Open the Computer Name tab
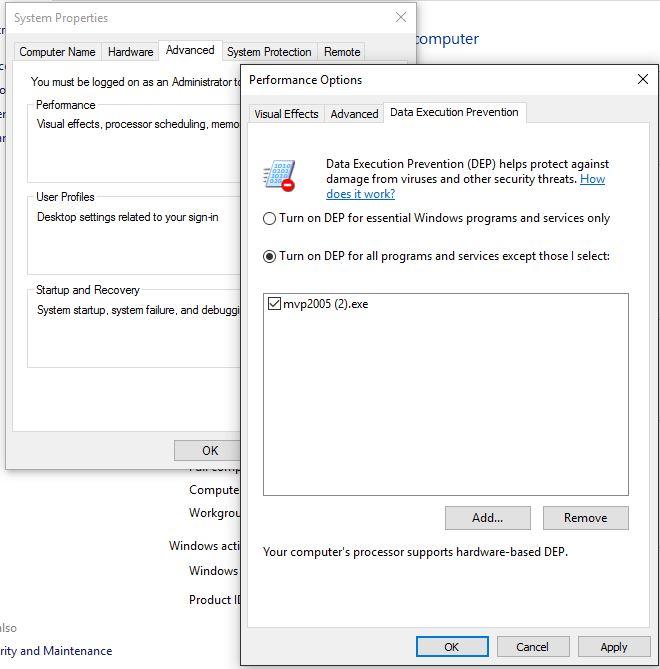The image size is (660, 669). pos(58,52)
